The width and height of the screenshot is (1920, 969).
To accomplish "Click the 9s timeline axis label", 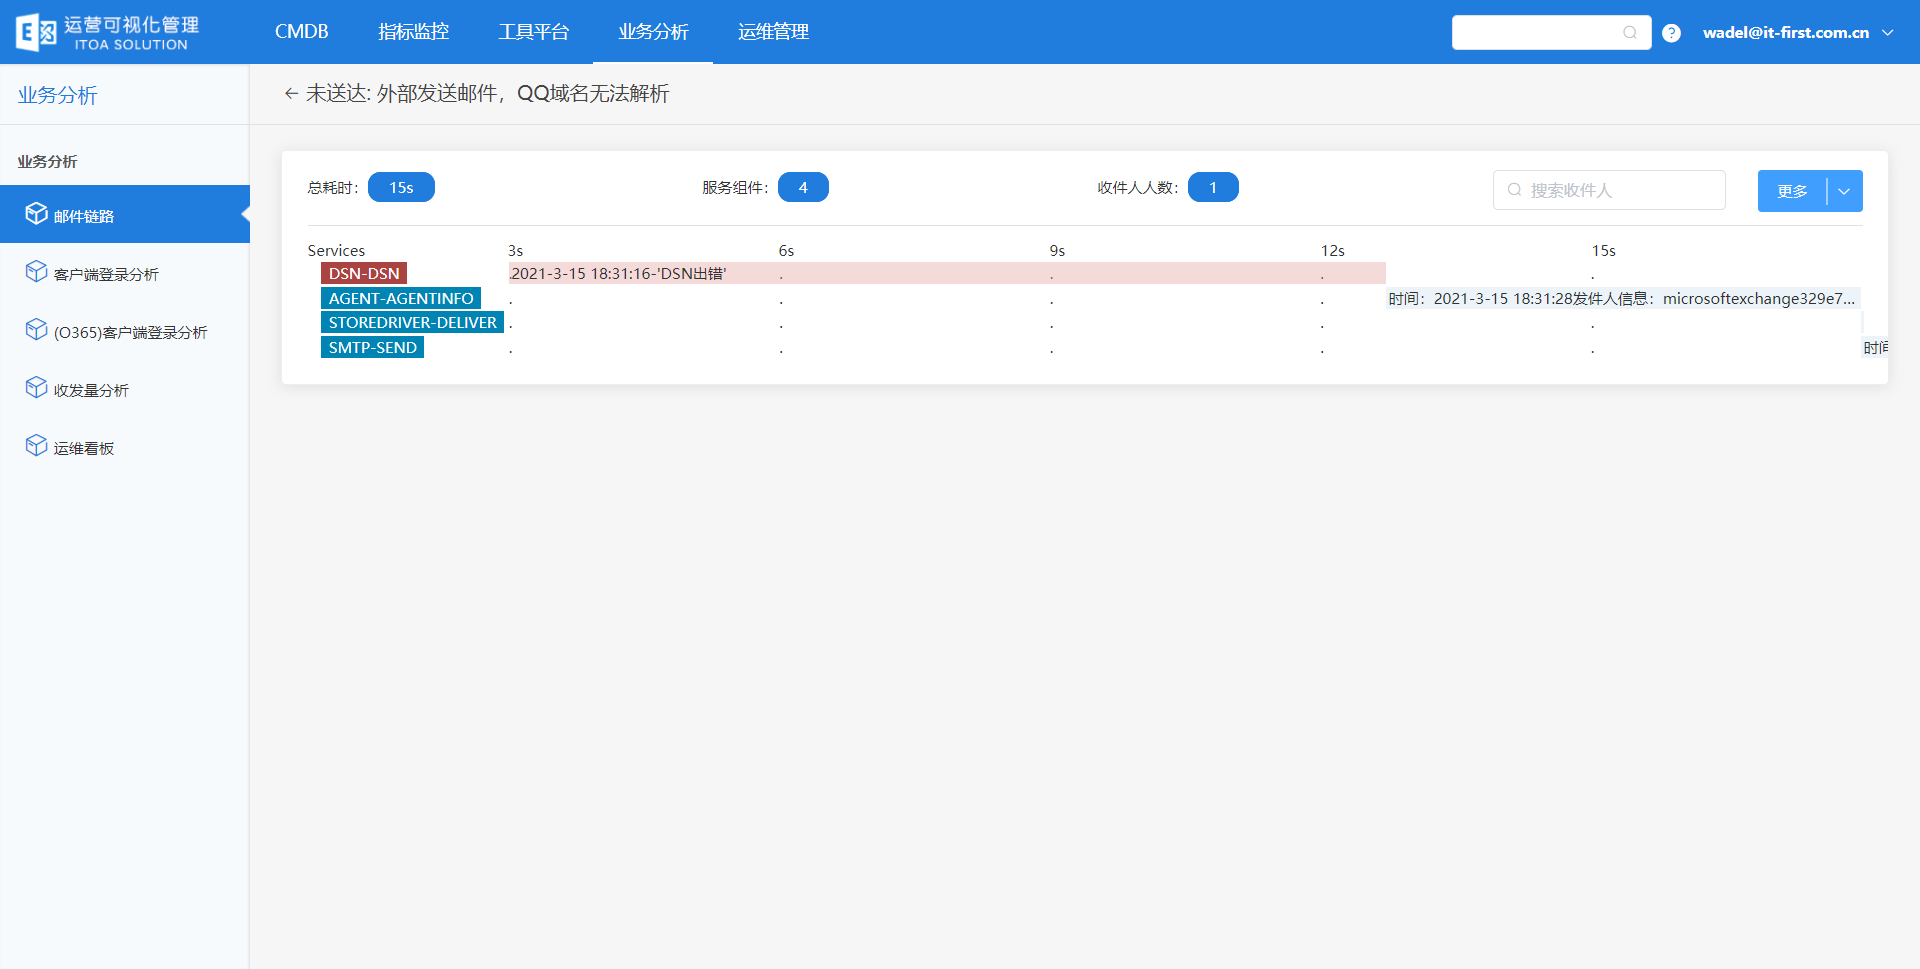I will [x=1057, y=250].
